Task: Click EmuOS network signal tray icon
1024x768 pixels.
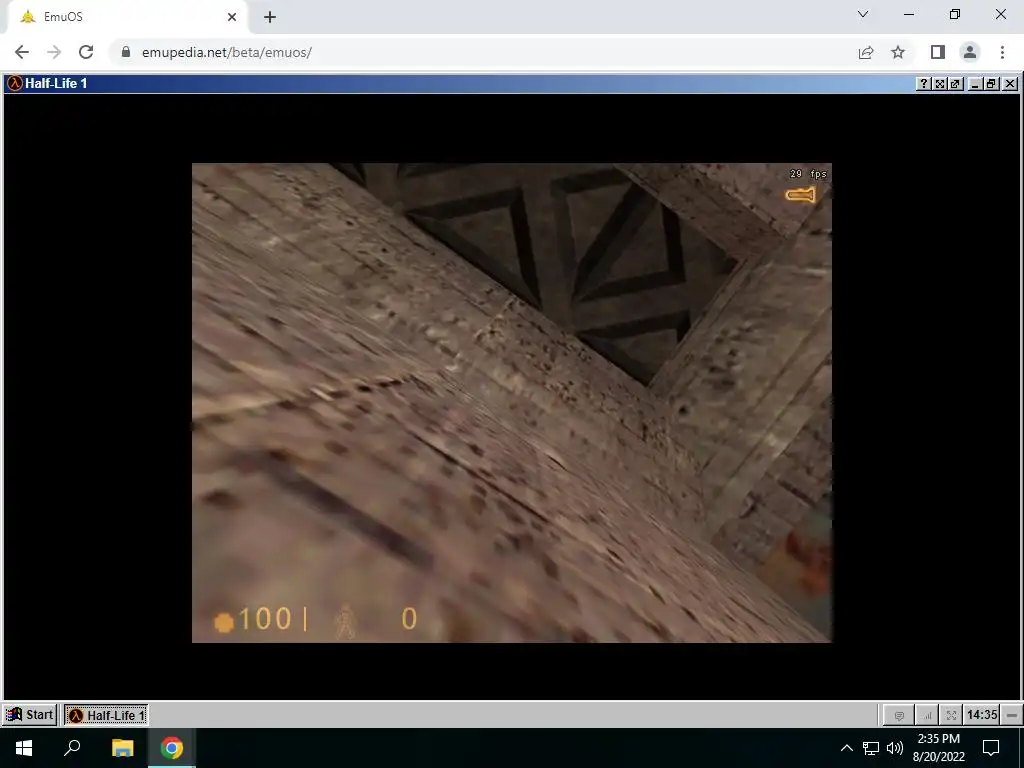Action: pos(927,716)
